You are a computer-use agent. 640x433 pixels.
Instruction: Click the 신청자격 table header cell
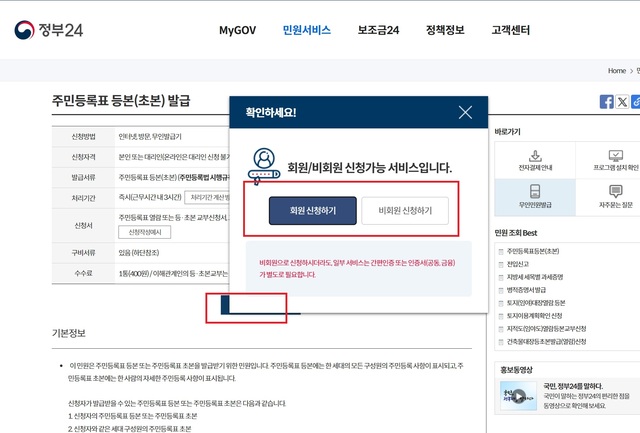coord(83,157)
